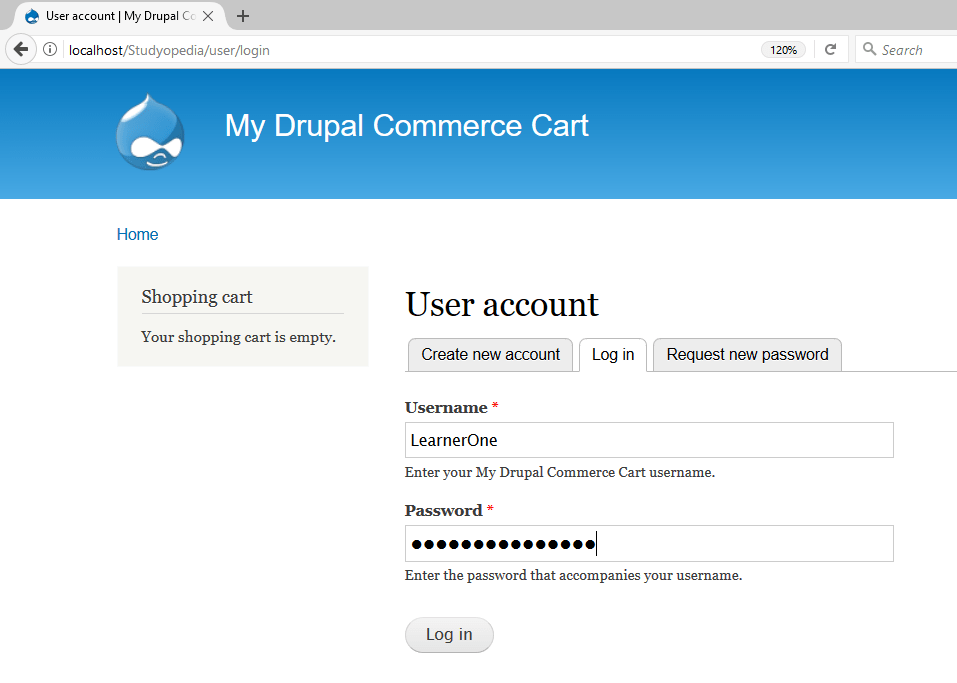Submit with the Log in button
This screenshot has width=957, height=683.
(x=449, y=635)
